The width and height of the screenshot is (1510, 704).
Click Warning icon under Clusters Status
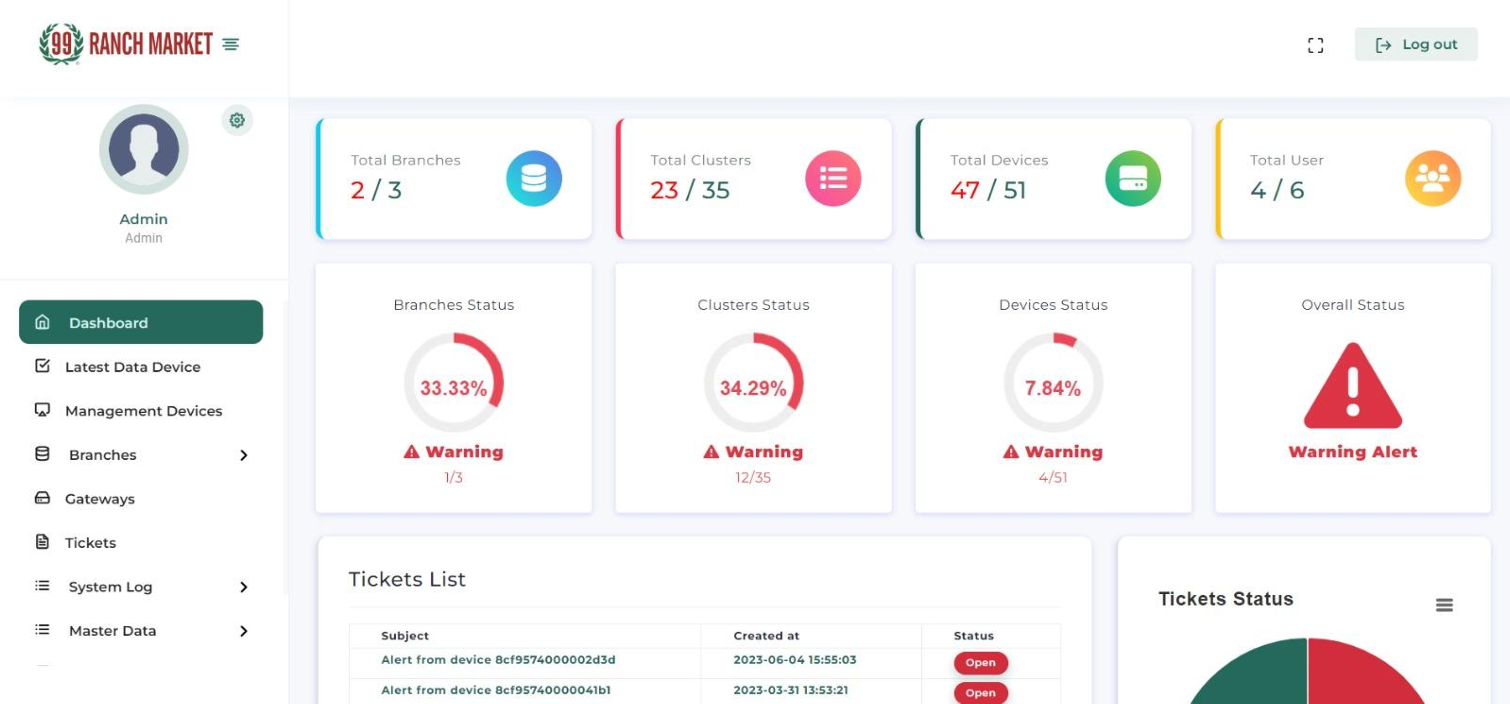click(x=711, y=452)
